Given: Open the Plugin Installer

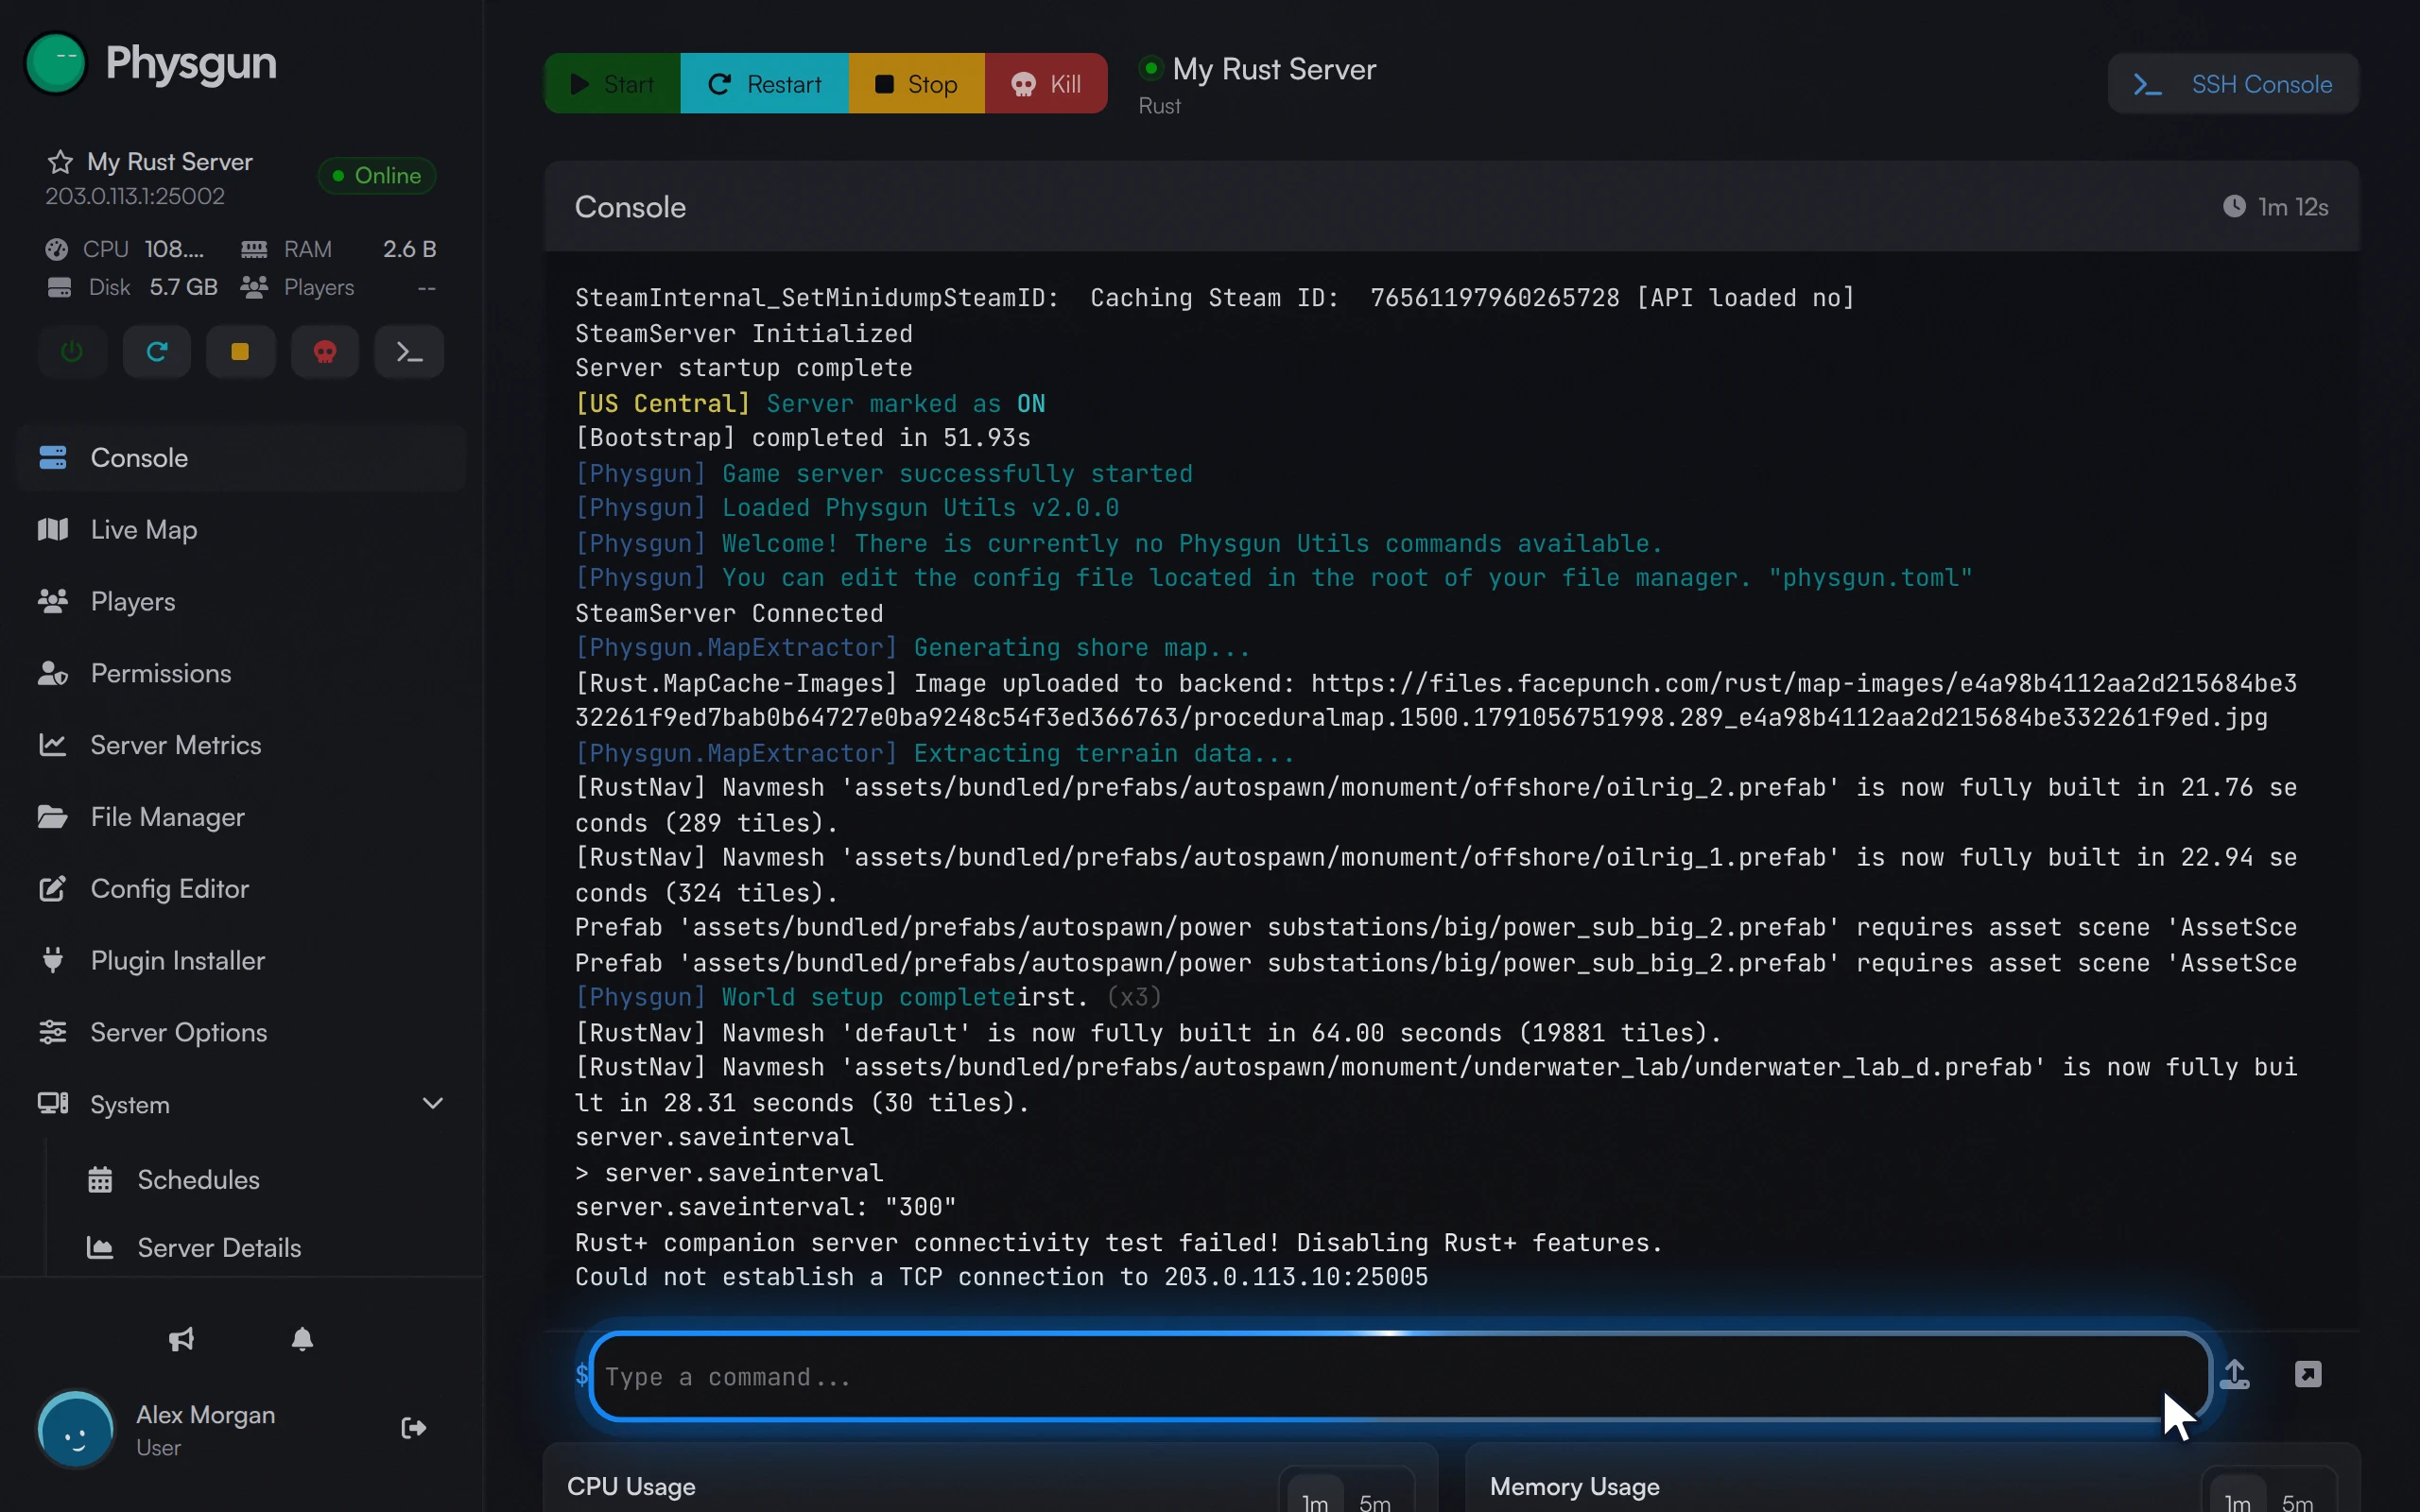Looking at the screenshot, I should 241,961.
